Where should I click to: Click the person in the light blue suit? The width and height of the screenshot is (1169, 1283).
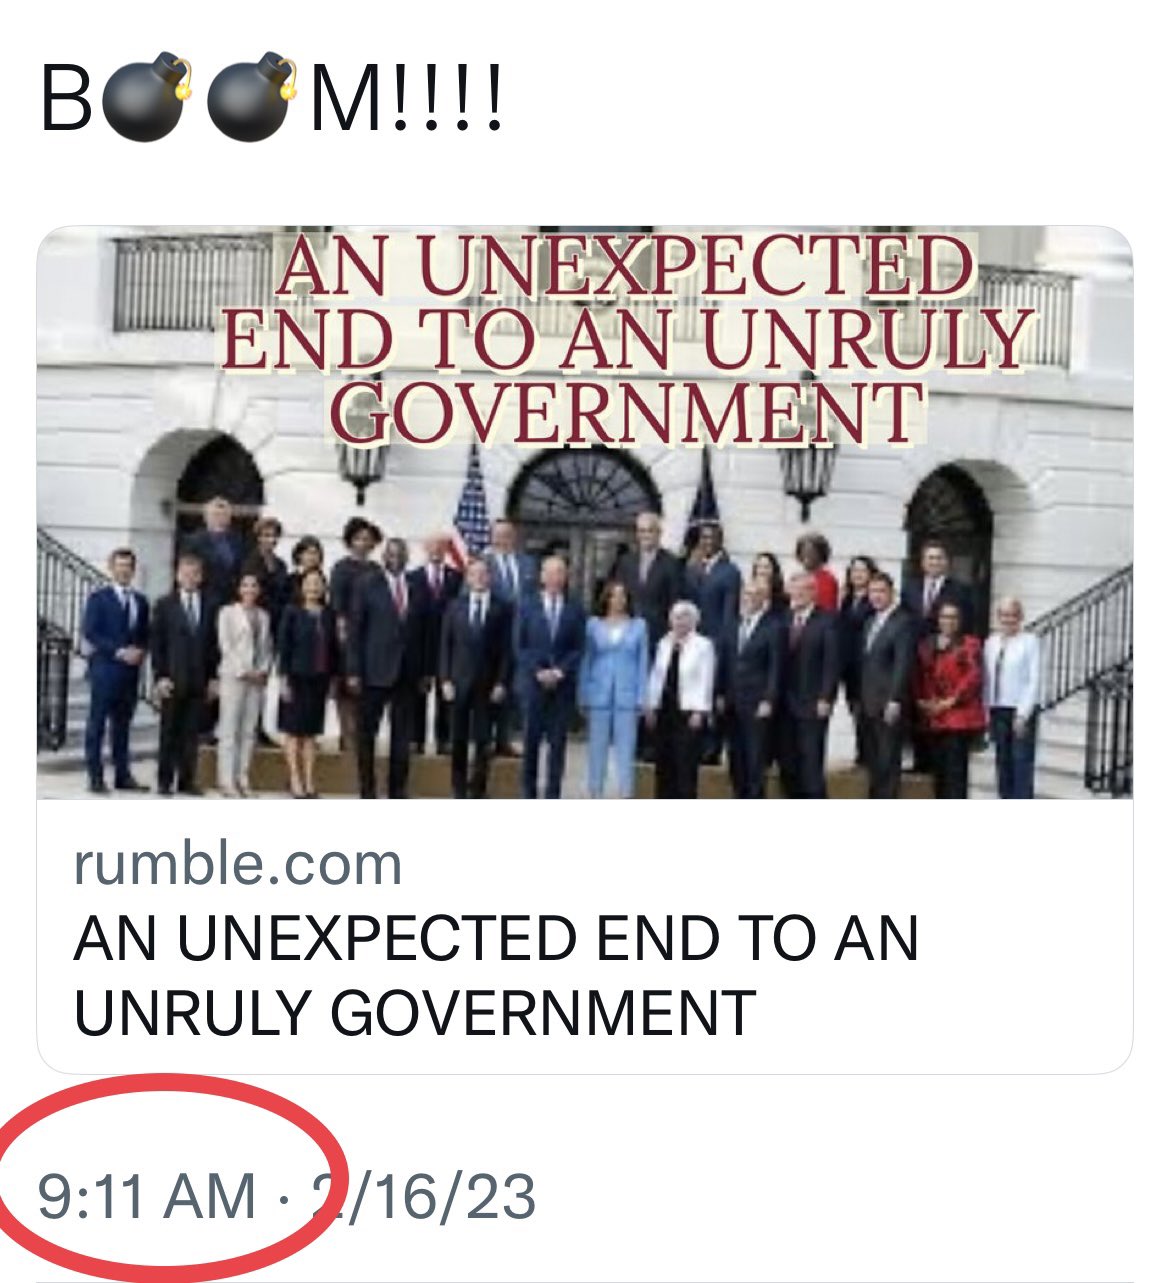tap(612, 687)
